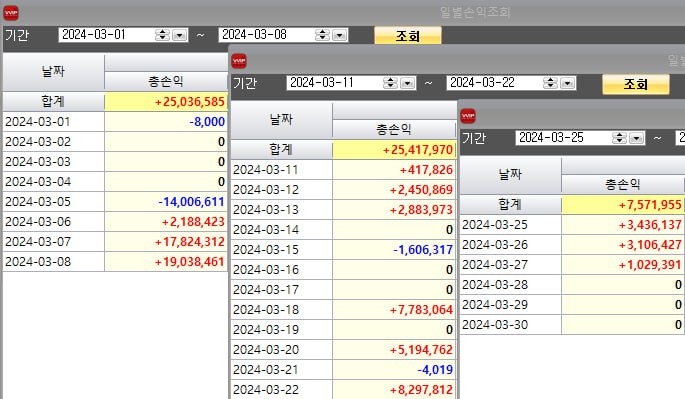Click the 합계 row label in the back window
The image size is (685, 399).
pyautogui.click(x=53, y=102)
